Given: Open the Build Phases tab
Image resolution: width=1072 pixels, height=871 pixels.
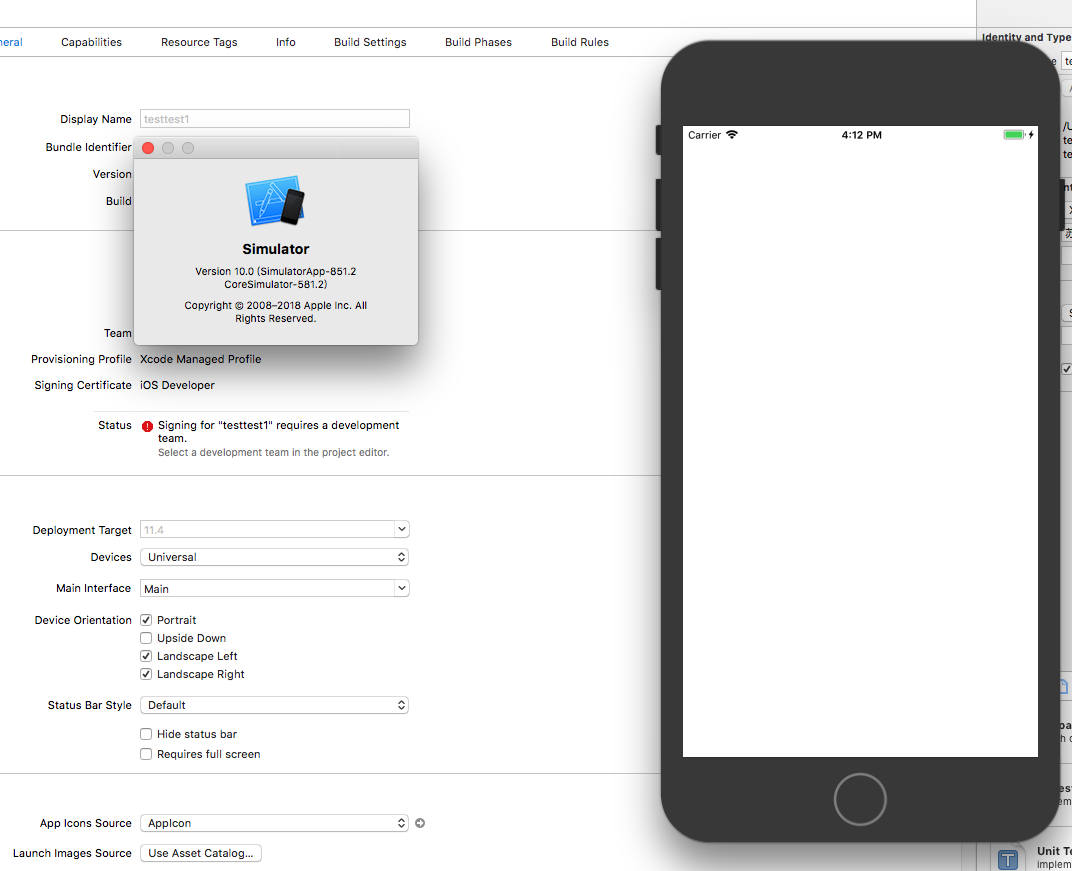Looking at the screenshot, I should (x=479, y=42).
